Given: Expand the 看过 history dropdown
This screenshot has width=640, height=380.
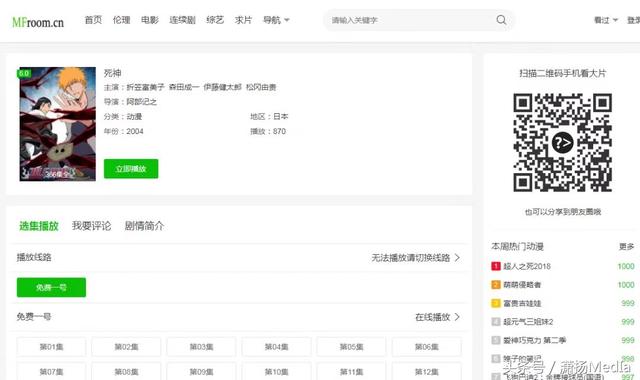Looking at the screenshot, I should point(606,20).
